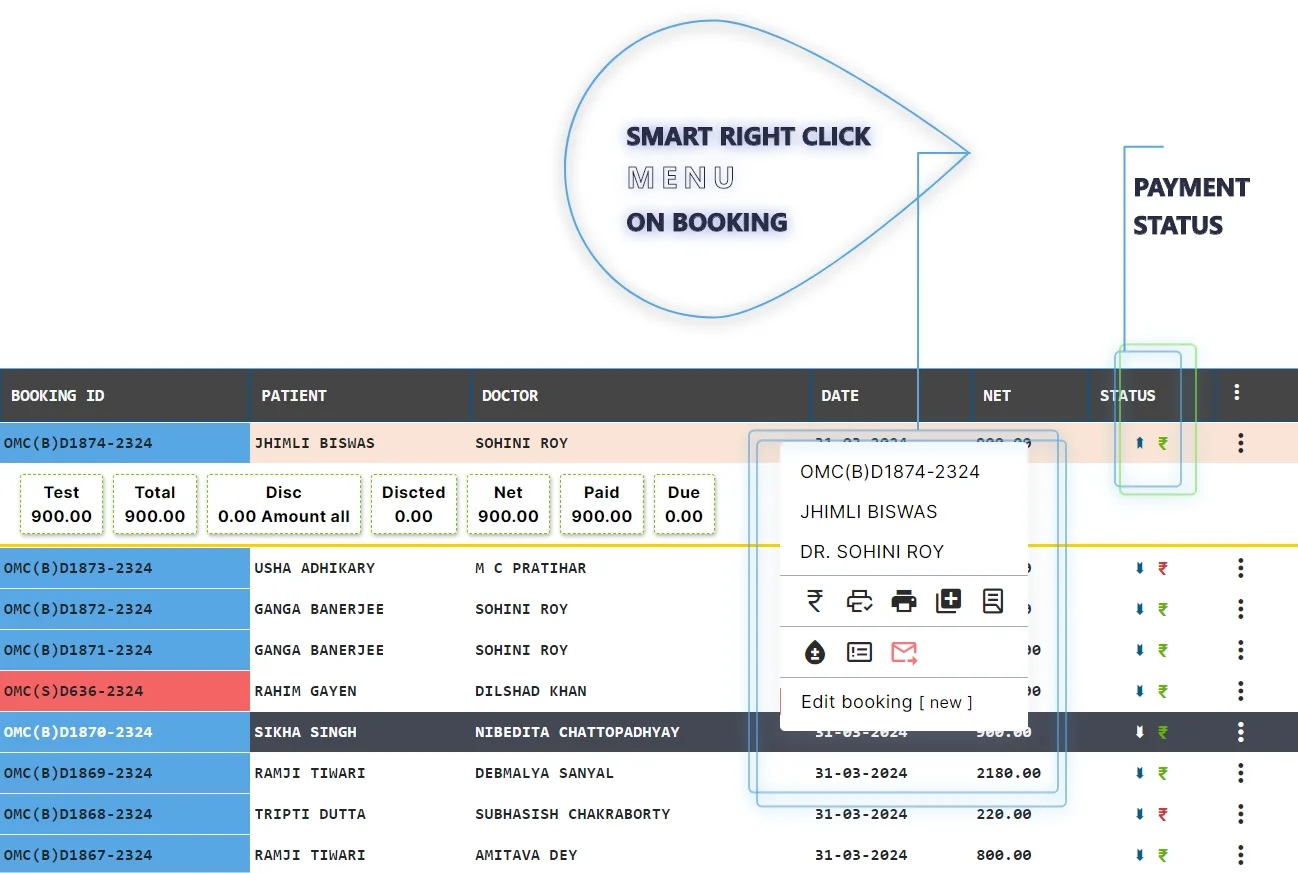Click doctor name SUBHASISH CHAKRABORTY

click(573, 814)
